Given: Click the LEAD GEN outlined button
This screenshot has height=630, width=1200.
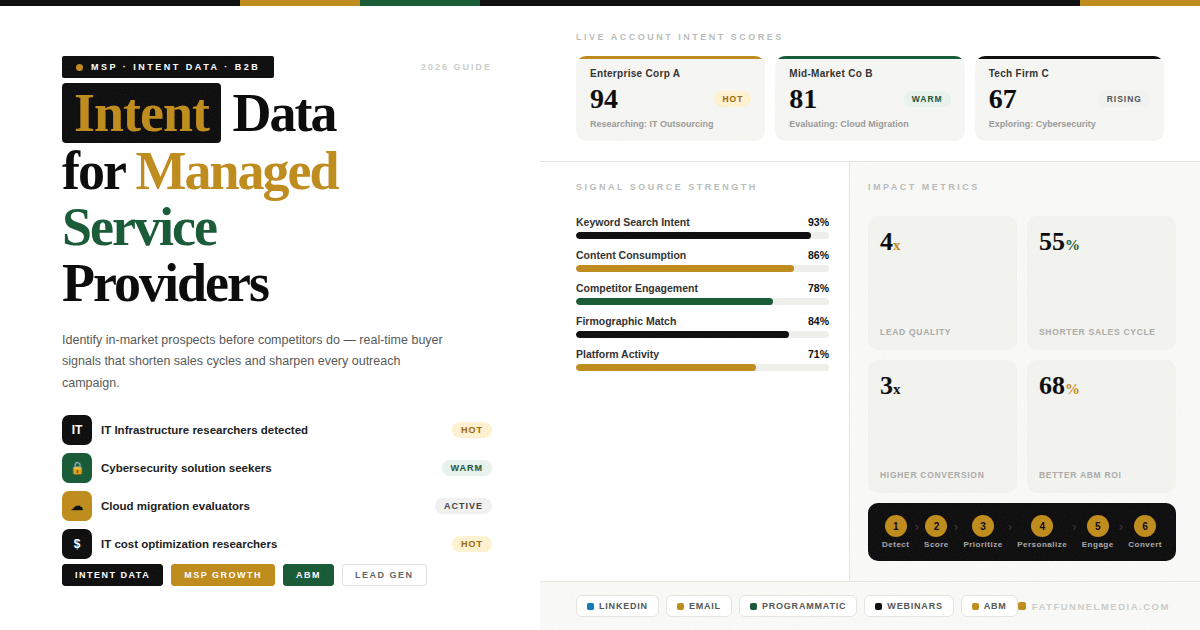Looking at the screenshot, I should click(x=384, y=575).
